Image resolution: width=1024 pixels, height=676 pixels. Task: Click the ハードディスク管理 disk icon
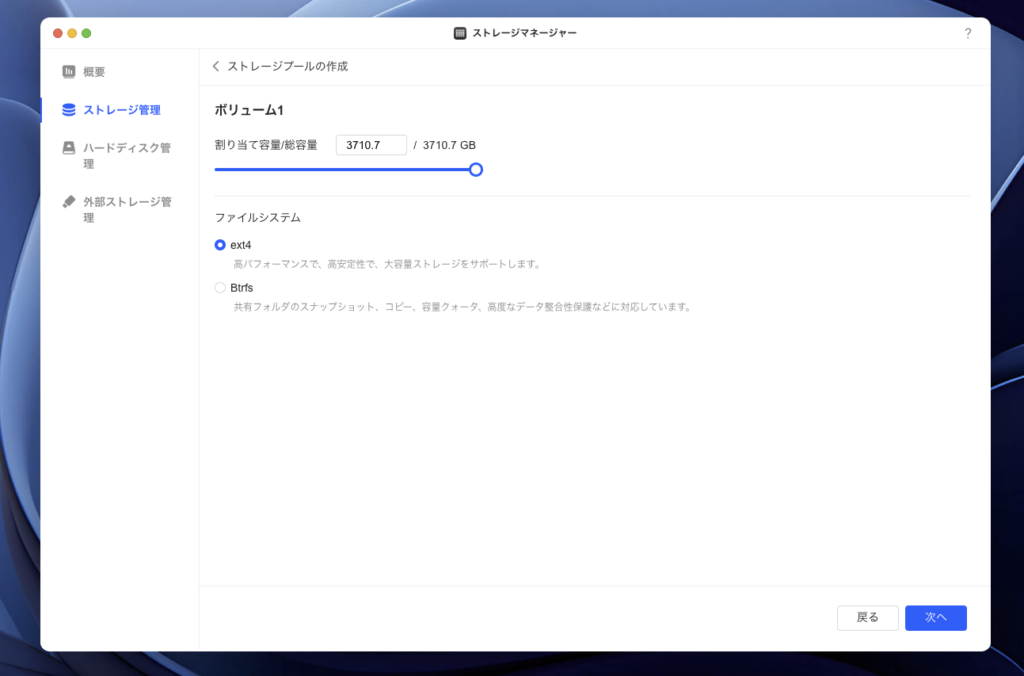[x=69, y=148]
